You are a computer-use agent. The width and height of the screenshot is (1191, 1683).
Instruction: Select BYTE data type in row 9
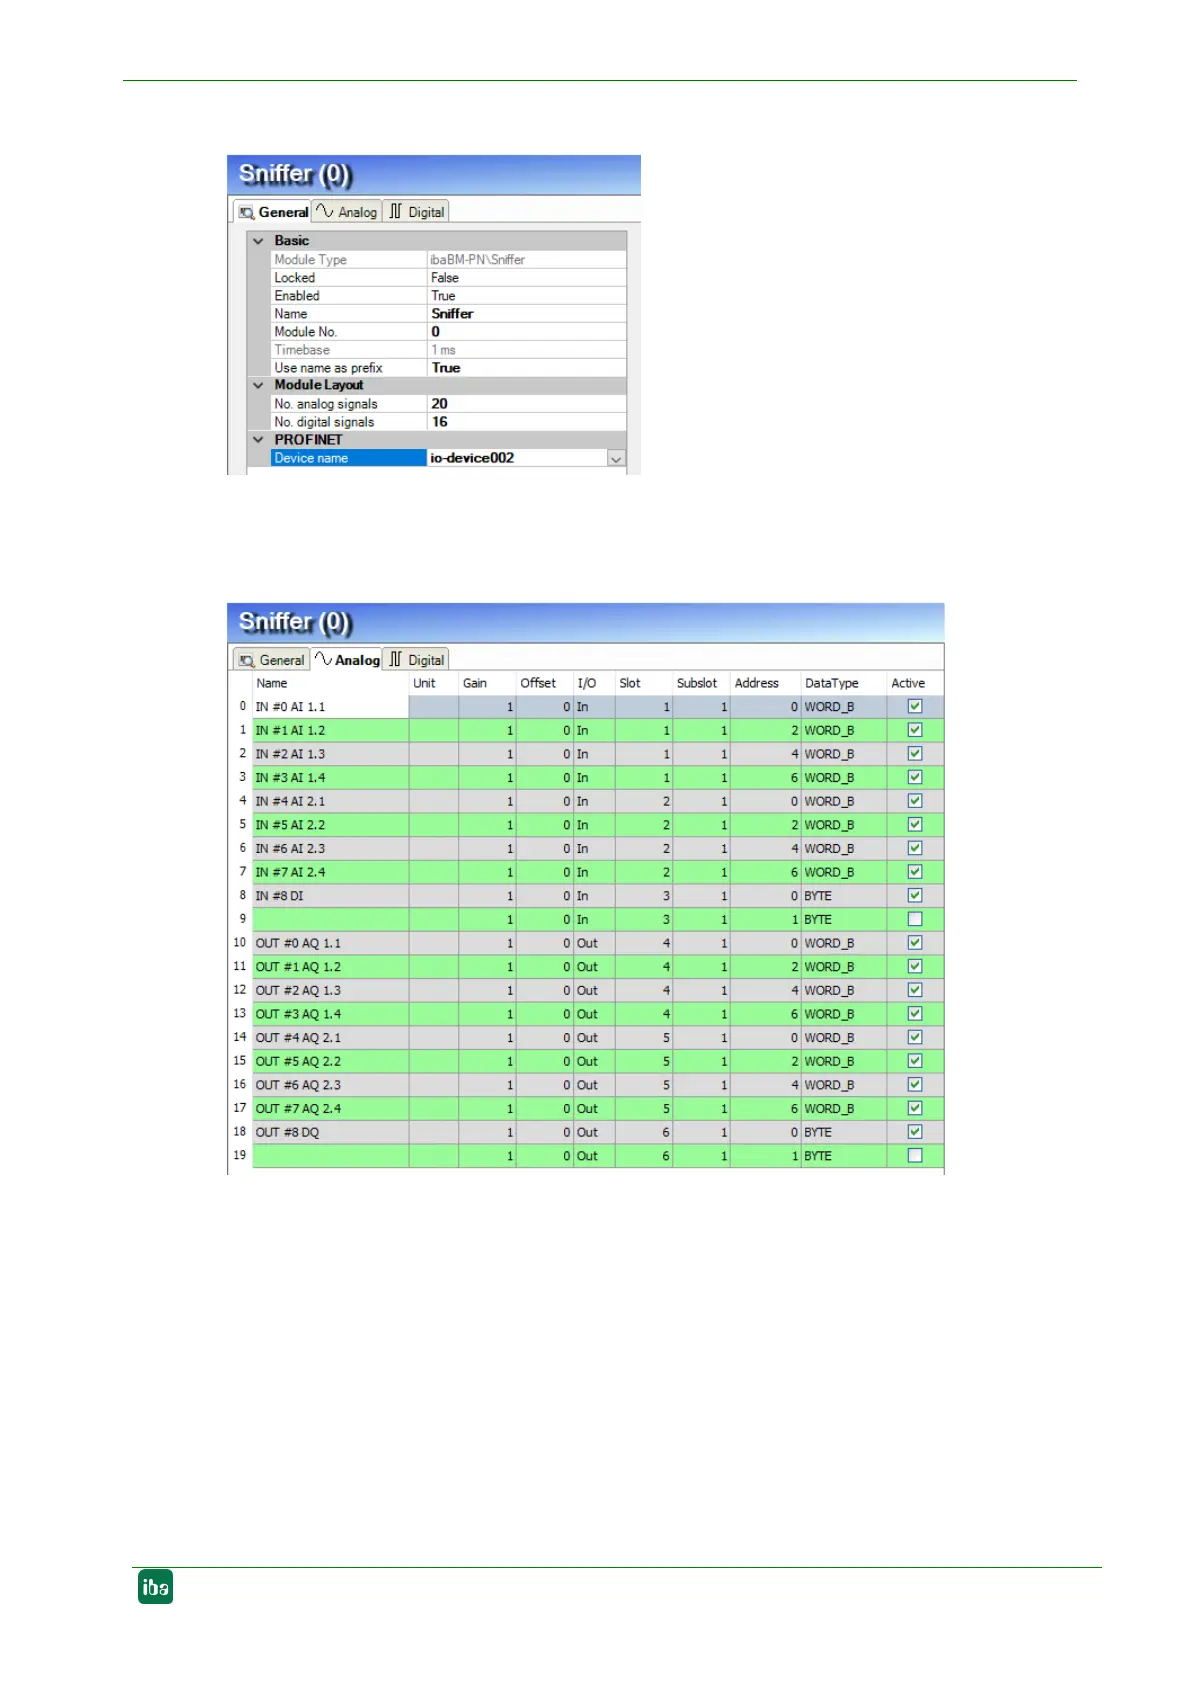tap(844, 919)
